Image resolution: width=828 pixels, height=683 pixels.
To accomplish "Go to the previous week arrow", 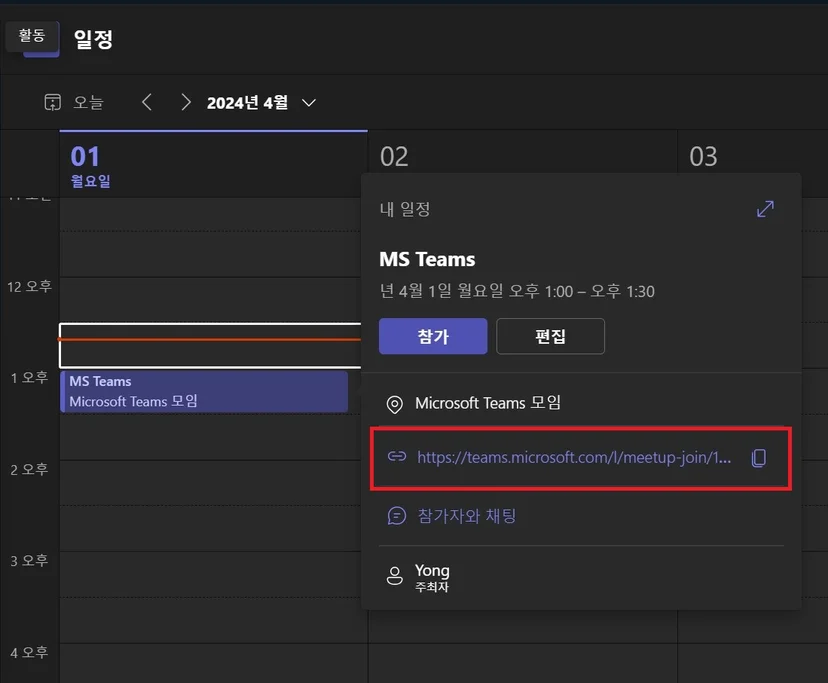I will tap(147, 102).
